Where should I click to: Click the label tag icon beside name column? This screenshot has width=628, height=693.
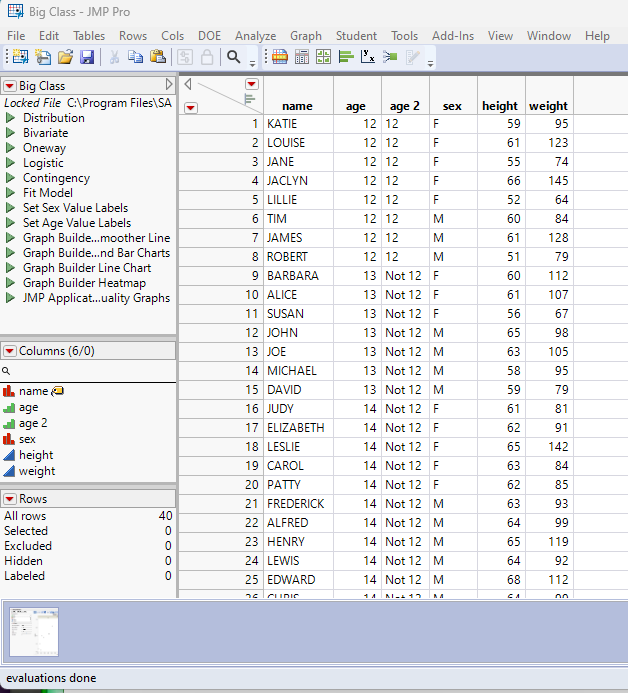pos(58,391)
